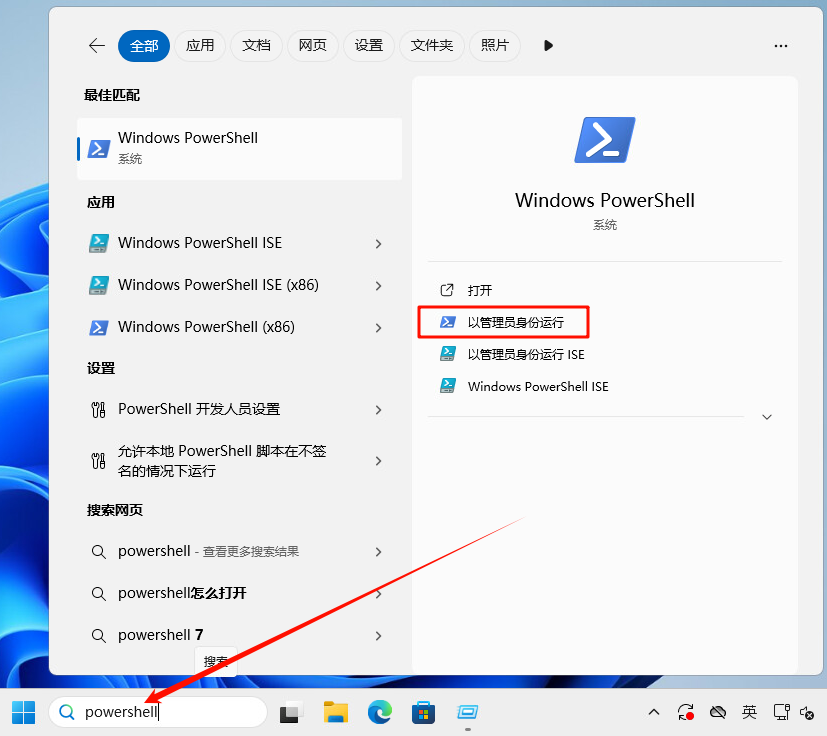827x736 pixels.
Task: Click 打开 to open PowerShell
Action: (480, 290)
